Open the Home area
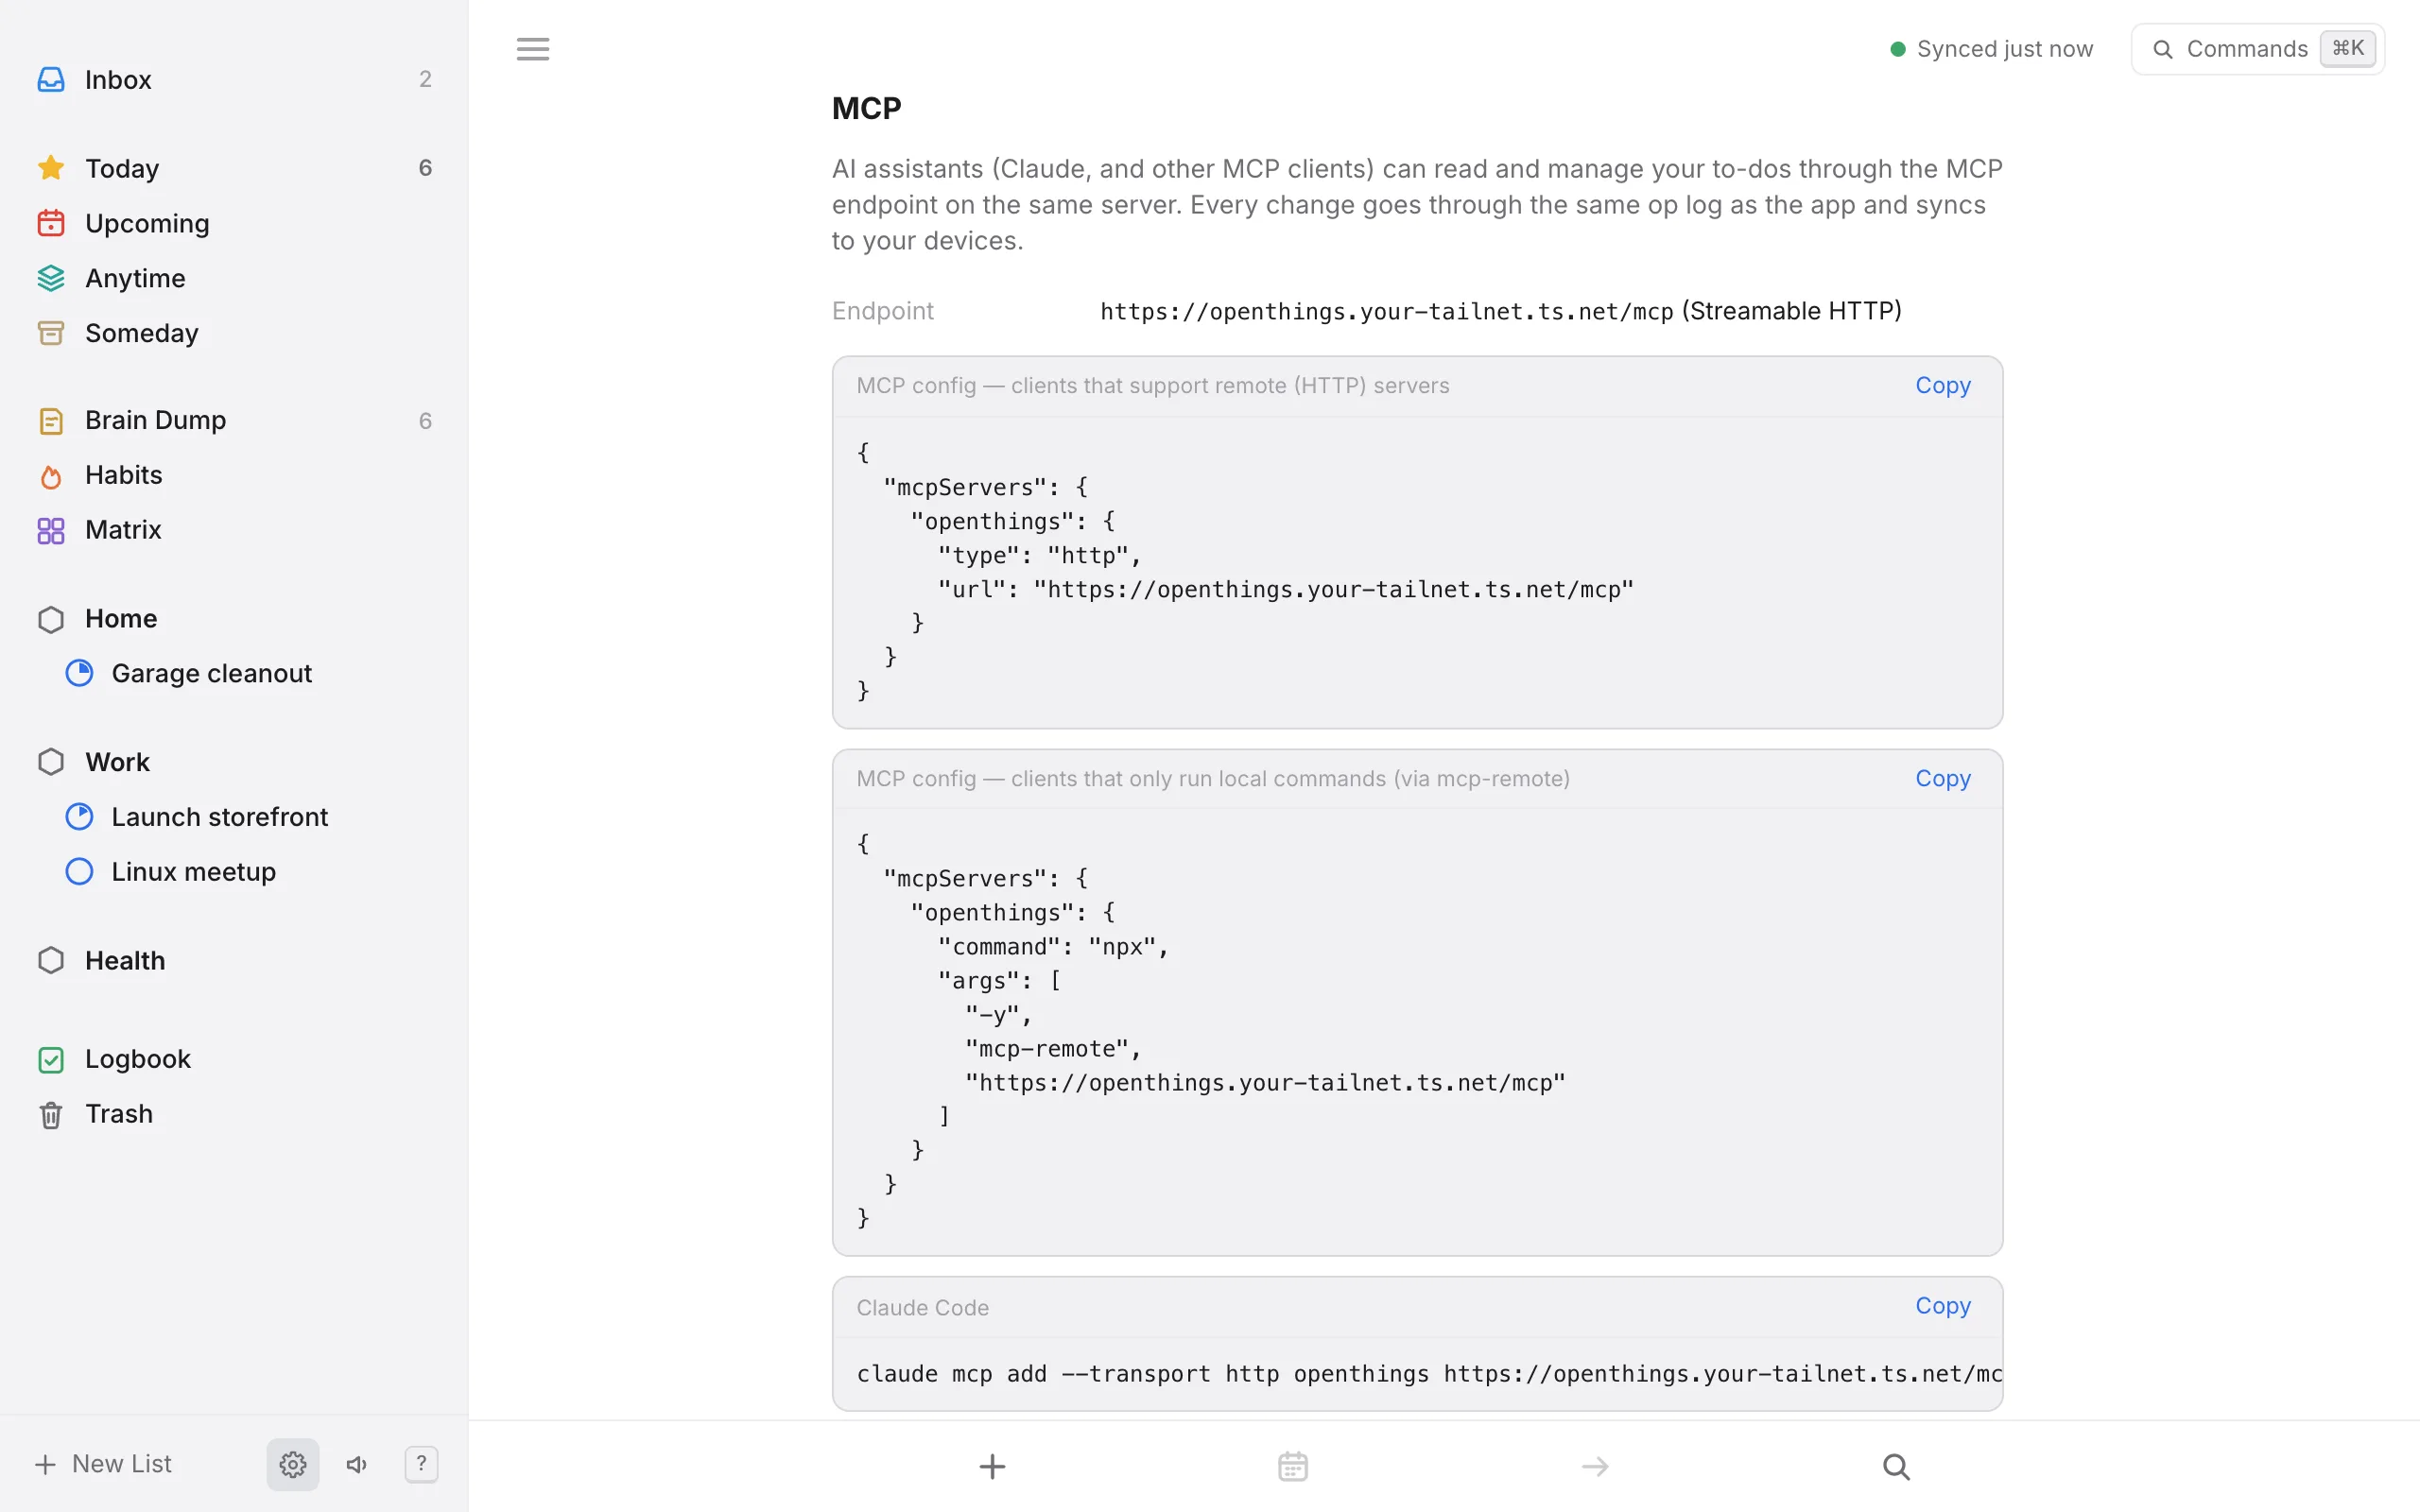Image resolution: width=2420 pixels, height=1512 pixels. click(x=234, y=618)
